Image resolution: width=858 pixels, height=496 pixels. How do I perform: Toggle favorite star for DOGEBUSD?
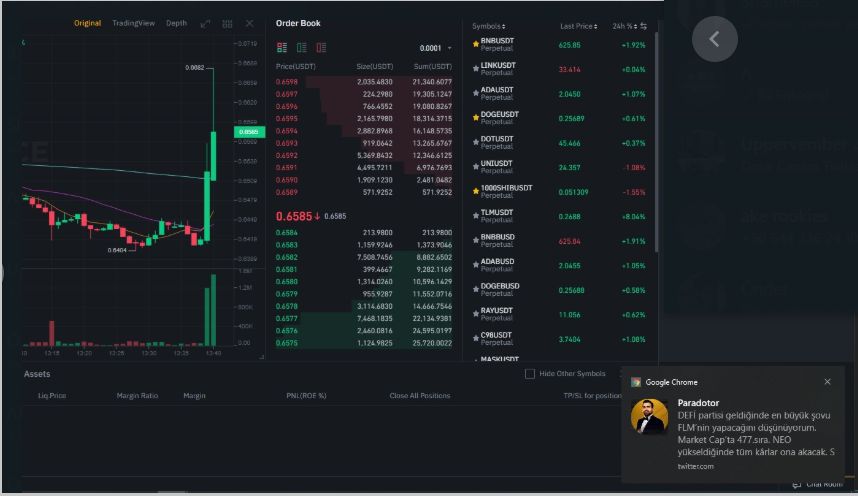(x=476, y=290)
